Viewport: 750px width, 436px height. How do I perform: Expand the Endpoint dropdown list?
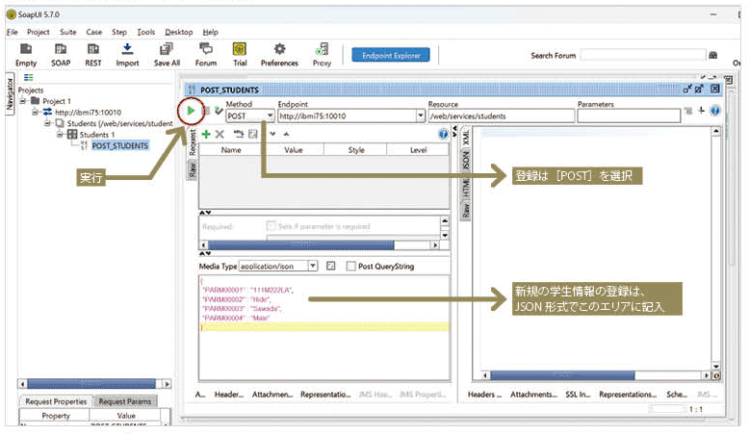(420, 116)
